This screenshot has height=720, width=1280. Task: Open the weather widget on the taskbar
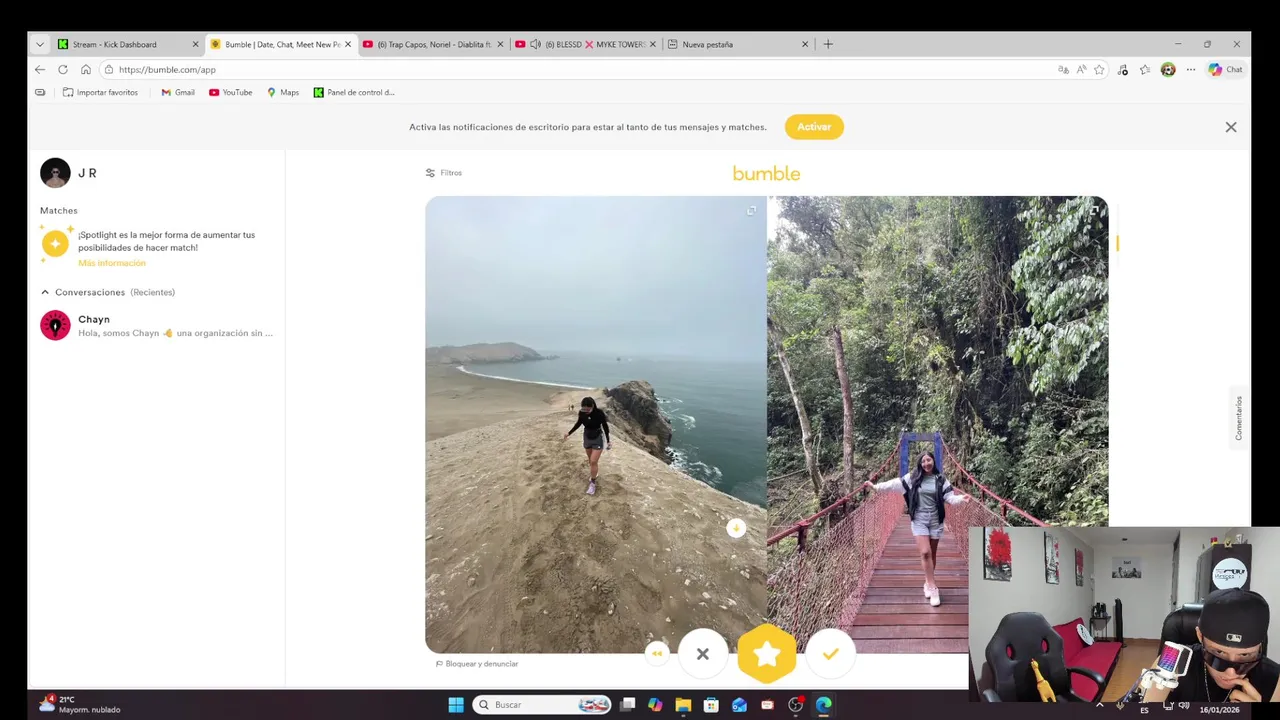pyautogui.click(x=78, y=705)
